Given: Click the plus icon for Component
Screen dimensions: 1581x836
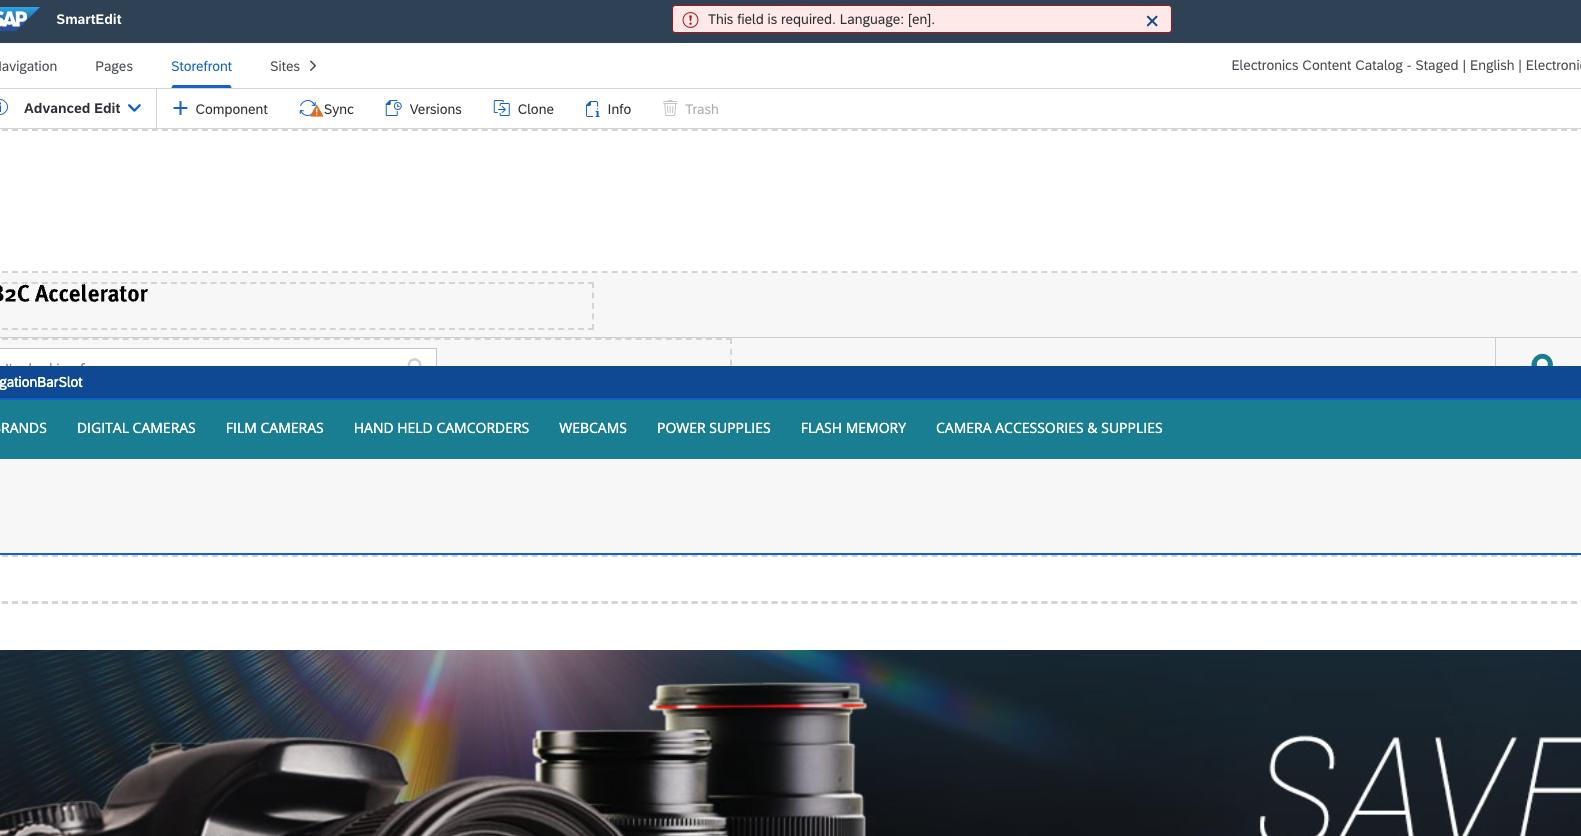Looking at the screenshot, I should (180, 108).
